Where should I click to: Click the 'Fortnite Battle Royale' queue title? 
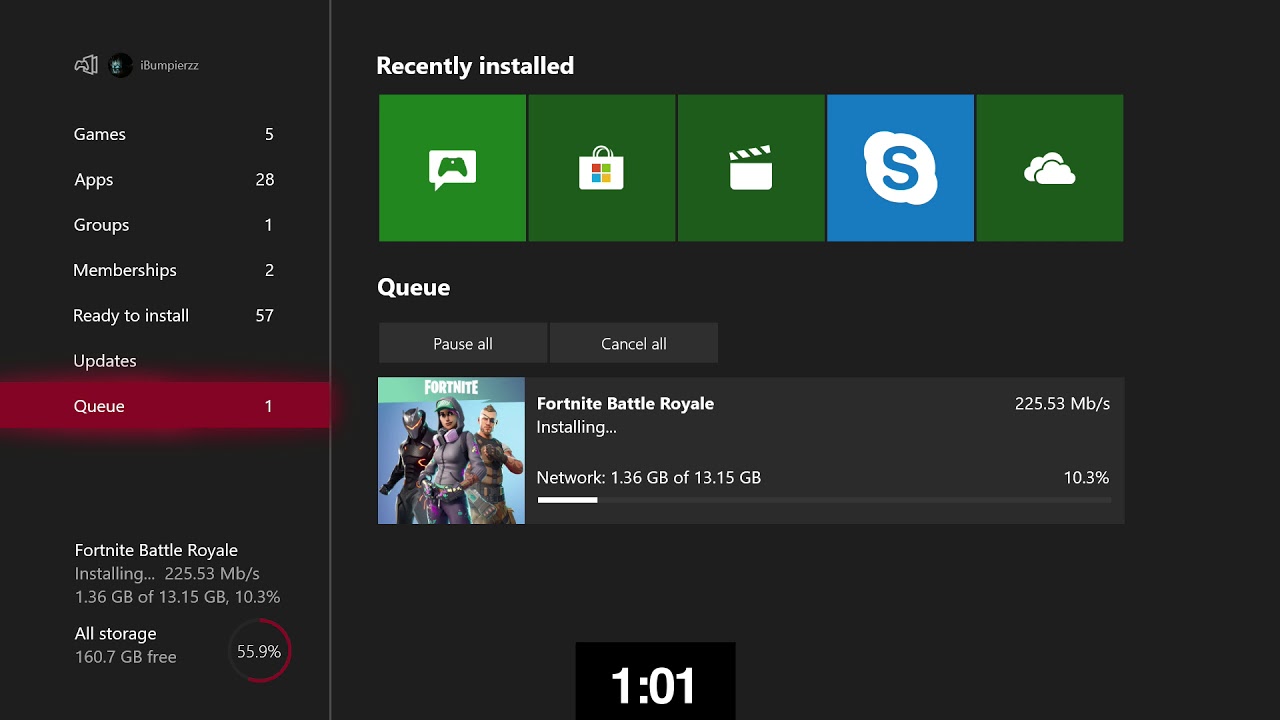(625, 403)
